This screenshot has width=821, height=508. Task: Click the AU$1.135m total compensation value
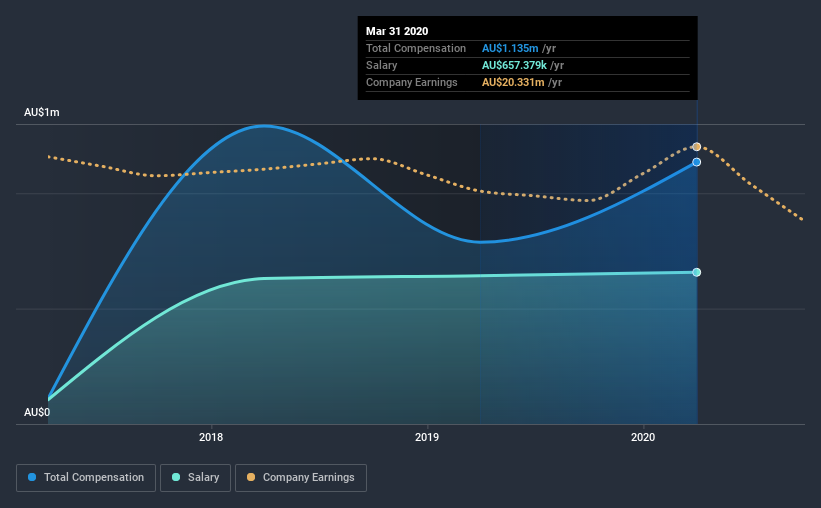[510, 48]
